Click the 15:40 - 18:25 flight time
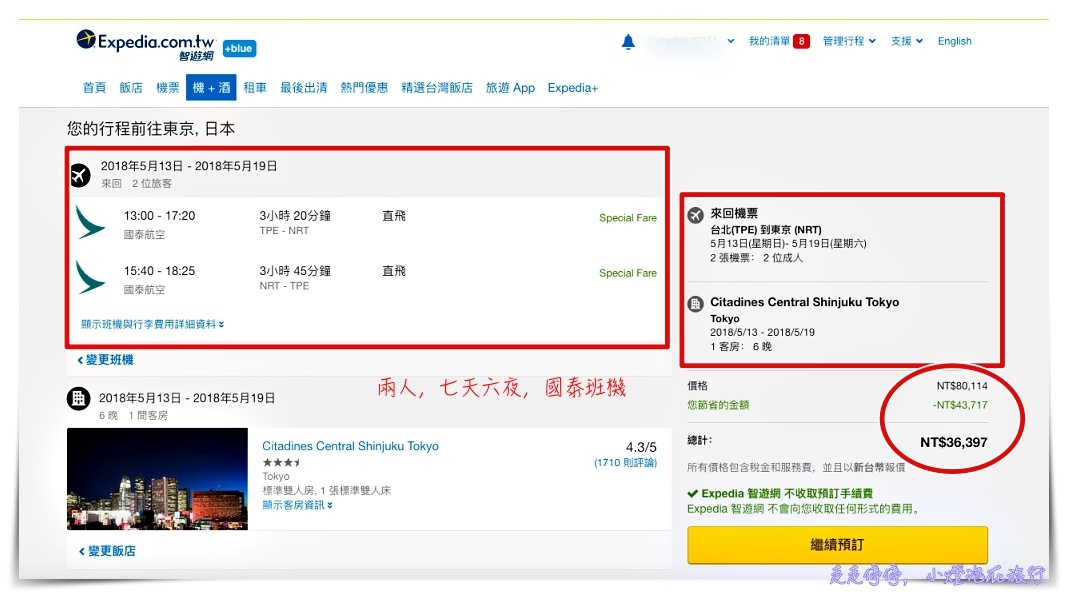Screen dimensions: 1069x599 [x=160, y=271]
